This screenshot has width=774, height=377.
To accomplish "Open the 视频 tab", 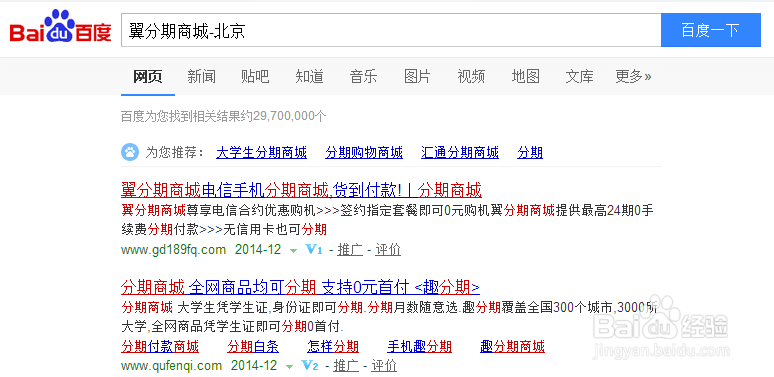I will coord(471,76).
